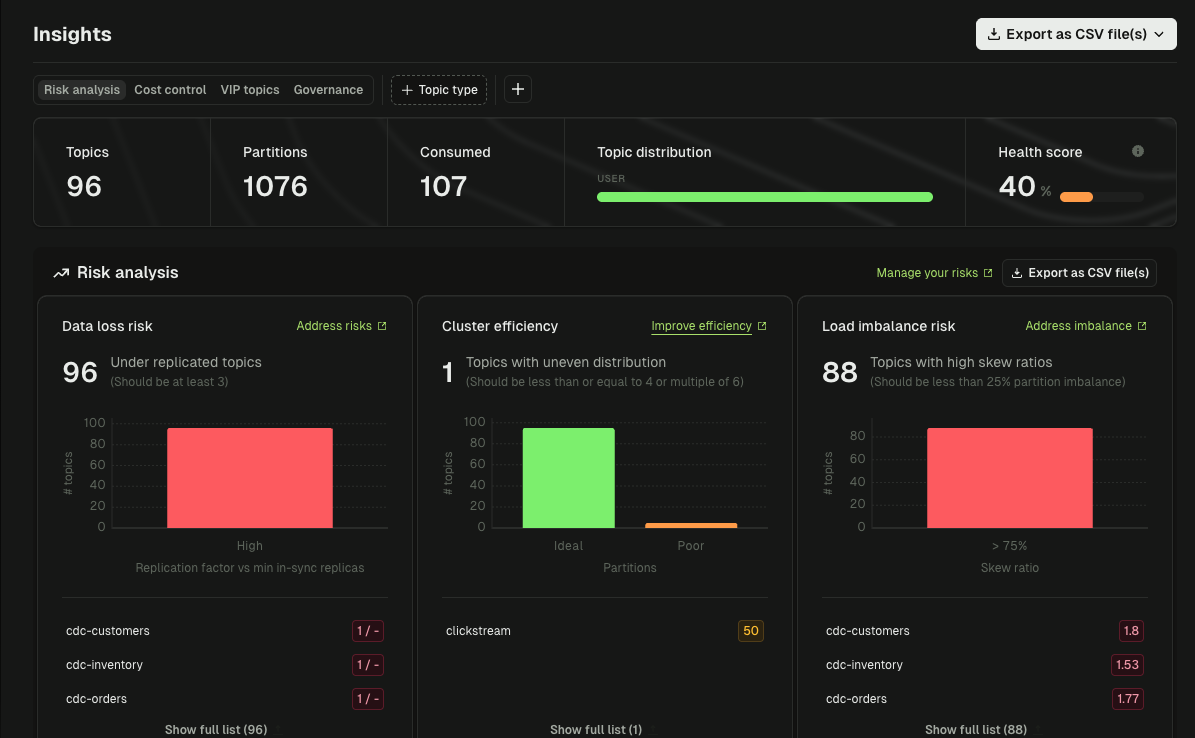Click the download icon on the top Export button
Screen dimensions: 1195x738
[993, 33]
